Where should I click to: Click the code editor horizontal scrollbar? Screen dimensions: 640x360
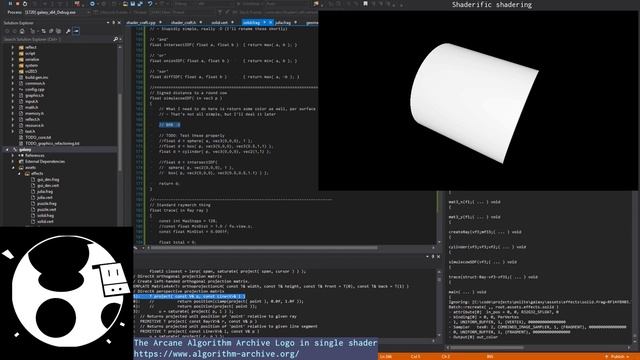(264, 248)
